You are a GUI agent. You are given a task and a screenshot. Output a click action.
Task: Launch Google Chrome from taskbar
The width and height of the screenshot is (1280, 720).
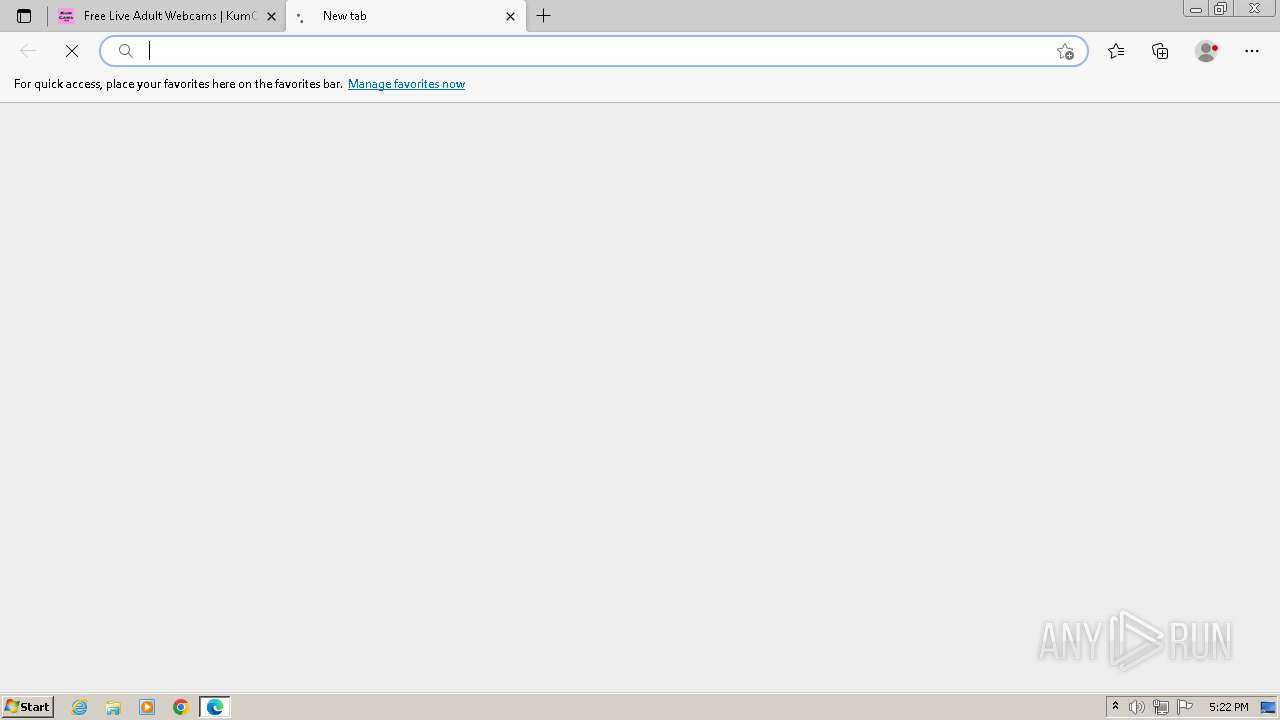coord(181,707)
